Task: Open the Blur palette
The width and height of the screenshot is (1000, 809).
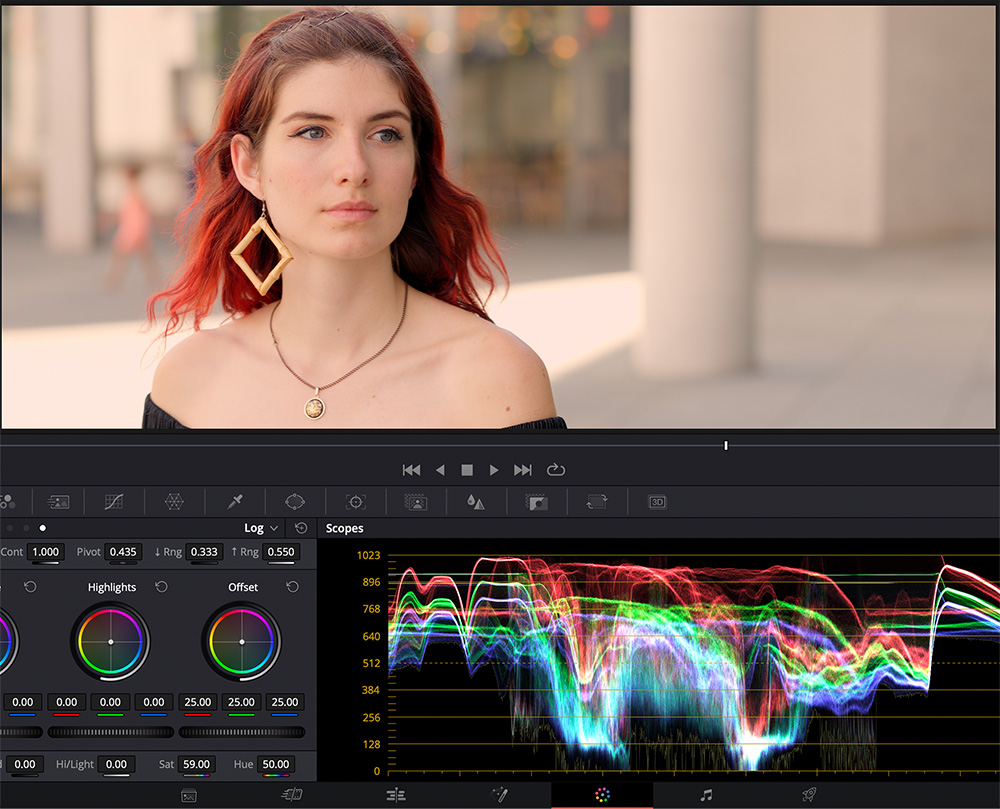Action: [476, 502]
